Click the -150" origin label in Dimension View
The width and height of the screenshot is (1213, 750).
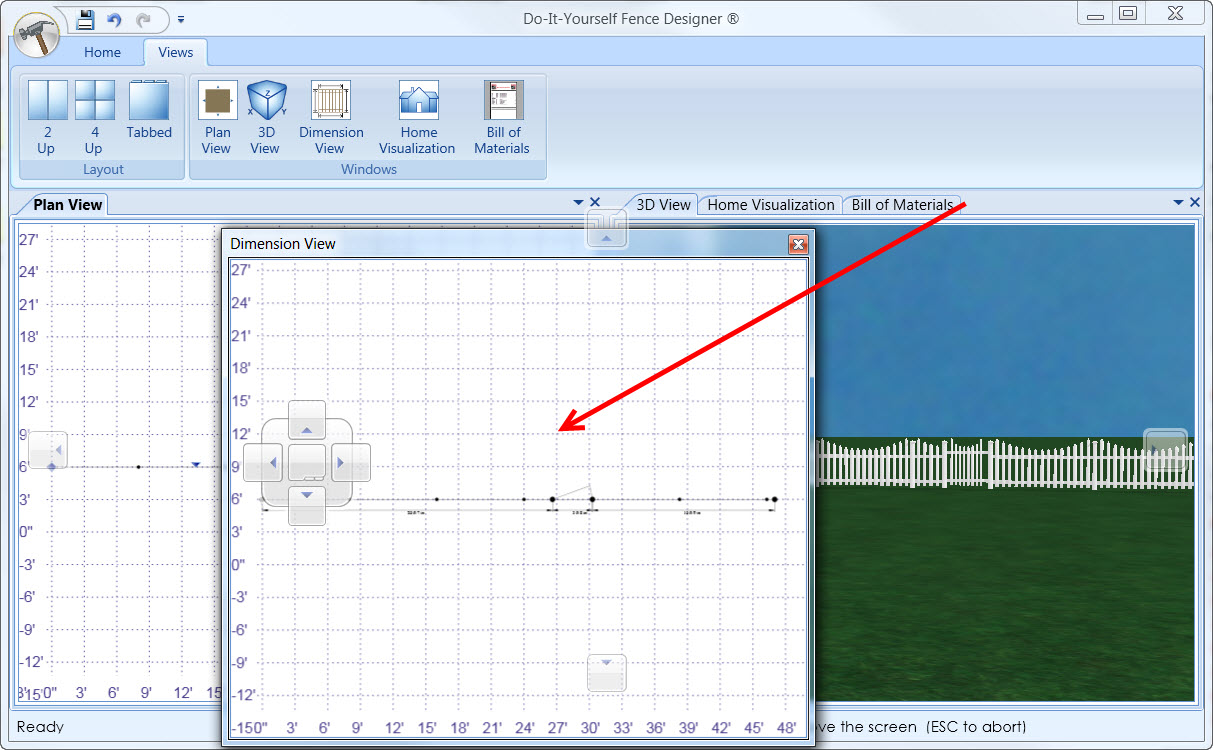250,728
